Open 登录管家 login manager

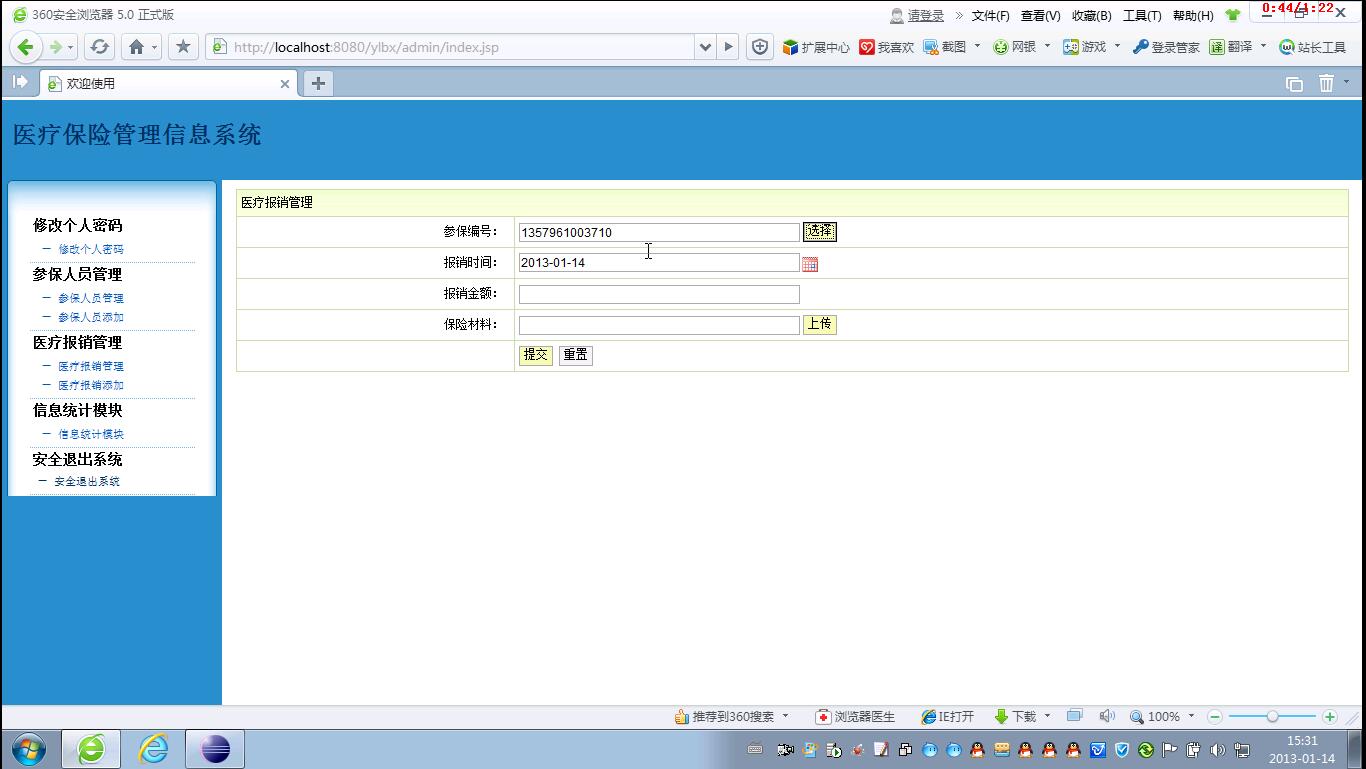point(1166,47)
